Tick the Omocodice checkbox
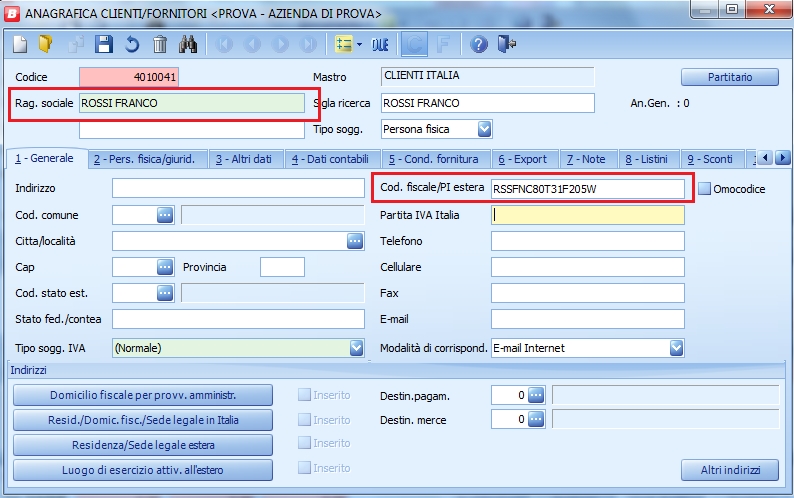The width and height of the screenshot is (794, 498). [704, 189]
